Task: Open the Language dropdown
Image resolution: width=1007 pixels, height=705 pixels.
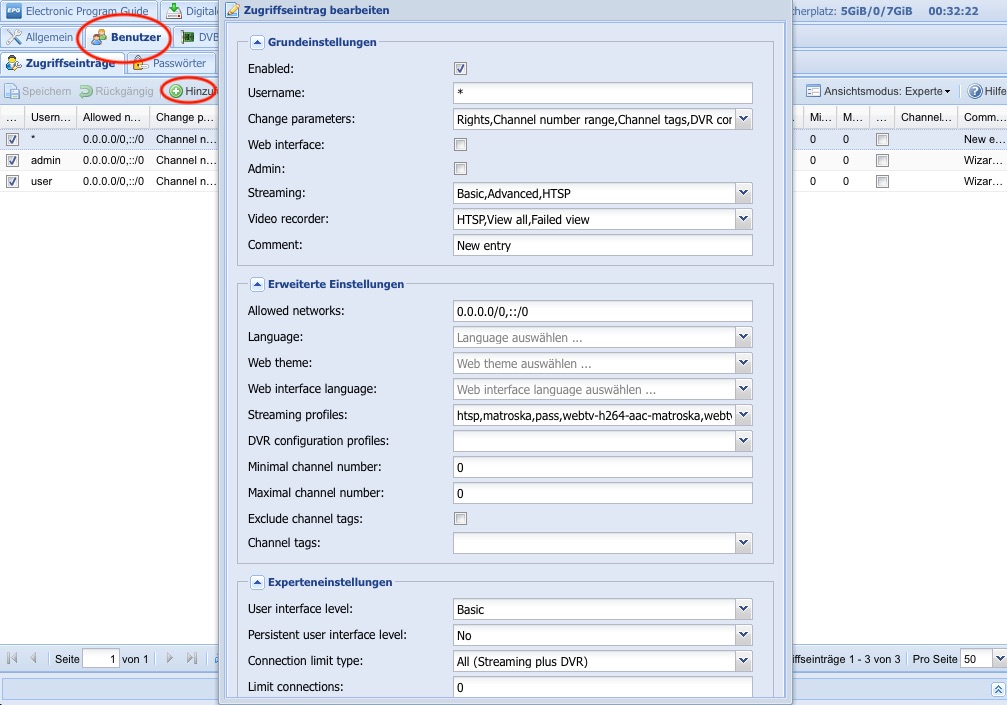Action: point(744,337)
